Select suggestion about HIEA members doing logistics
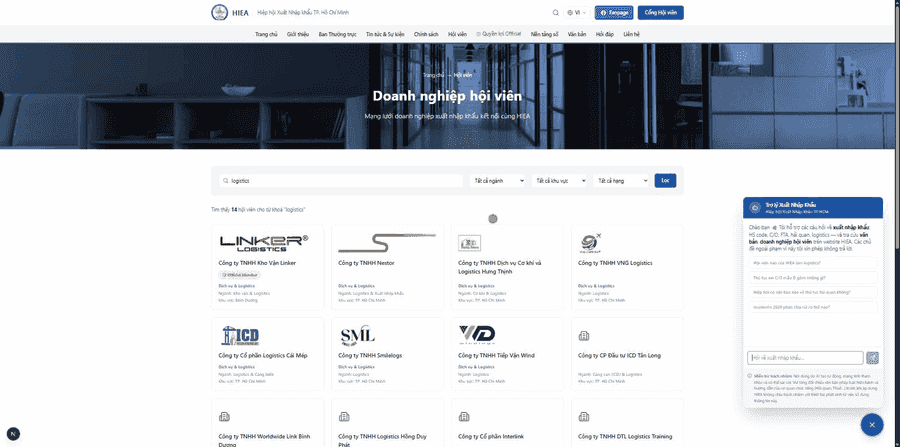 coord(813,263)
